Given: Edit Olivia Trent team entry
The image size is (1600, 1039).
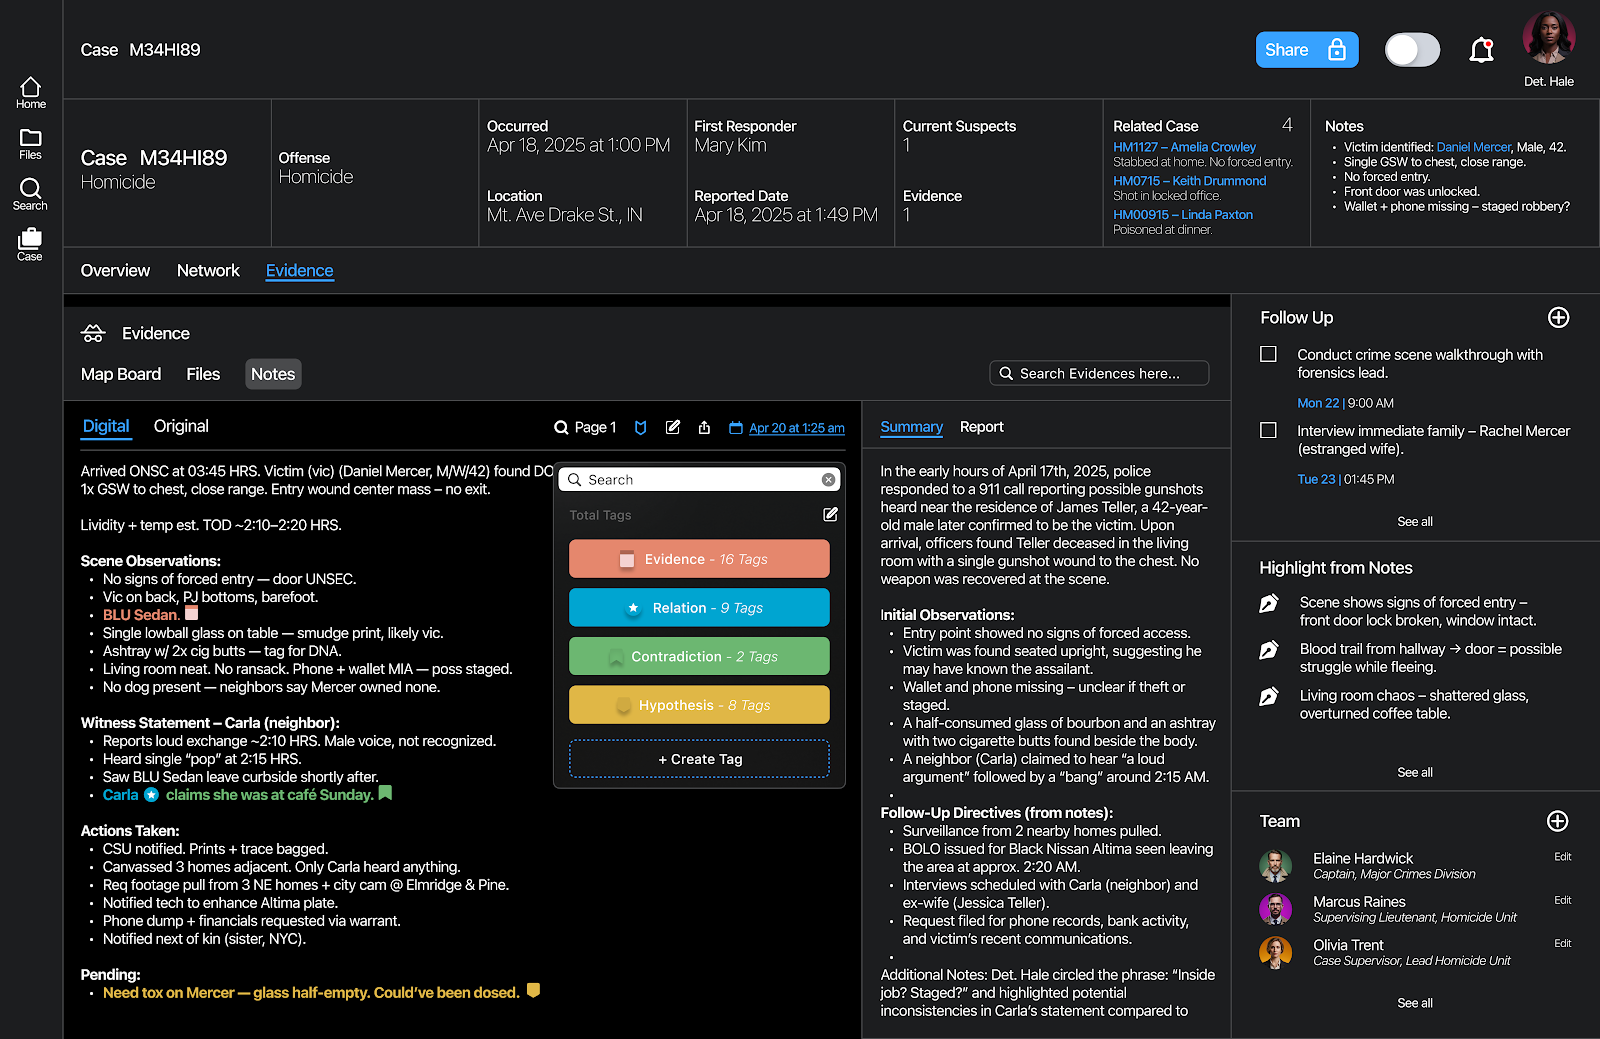Looking at the screenshot, I should click(x=1562, y=944).
